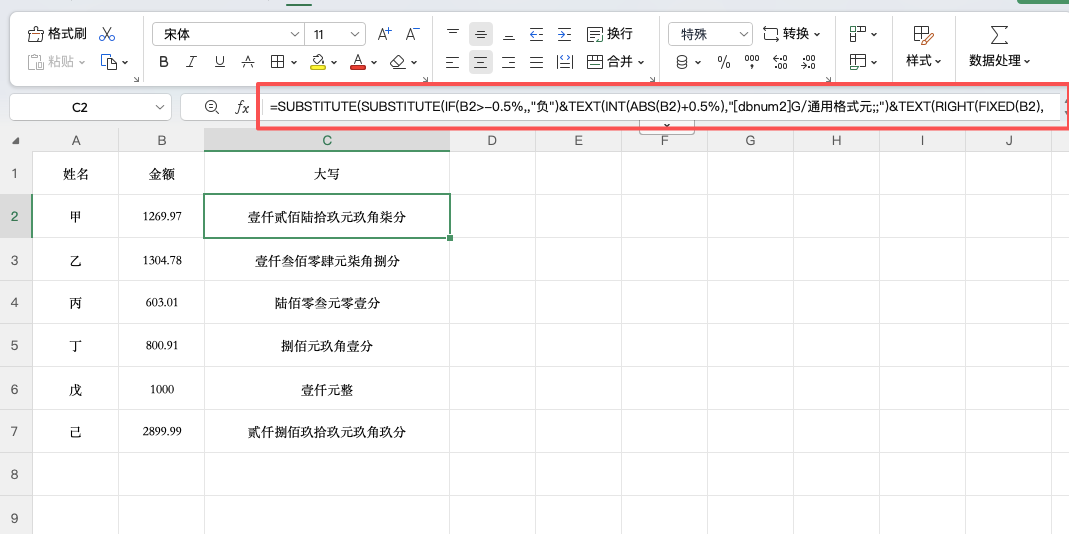Increase font size with A+ icon
The image size is (1069, 534).
click(x=385, y=34)
